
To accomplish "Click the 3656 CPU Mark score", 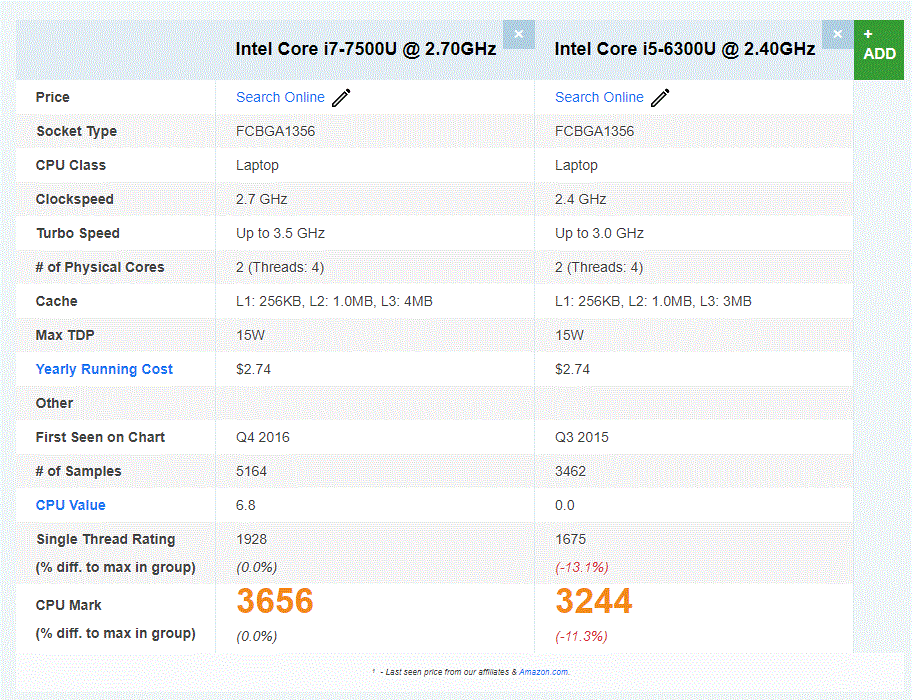I will click(275, 601).
